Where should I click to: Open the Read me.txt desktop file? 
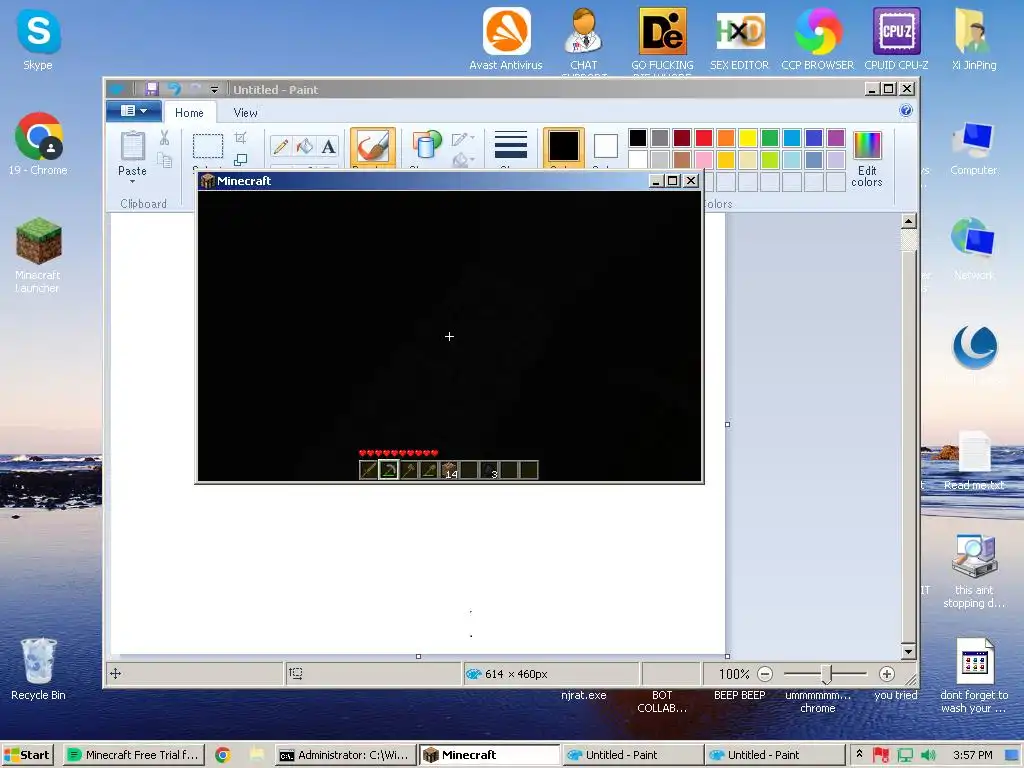coord(974,460)
